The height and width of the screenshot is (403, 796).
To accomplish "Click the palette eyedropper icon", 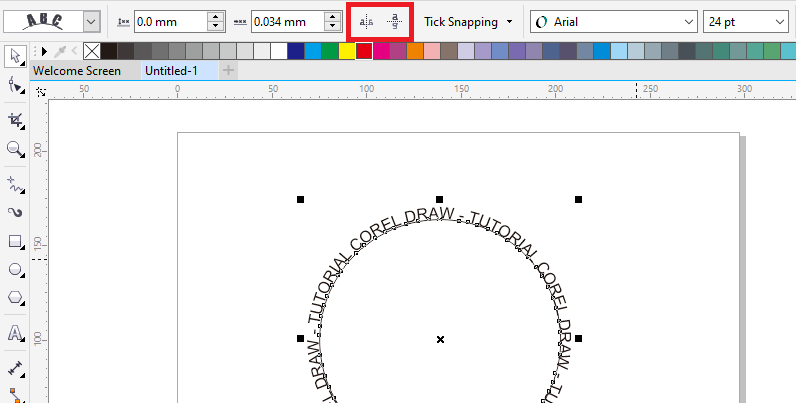I will 60,51.
